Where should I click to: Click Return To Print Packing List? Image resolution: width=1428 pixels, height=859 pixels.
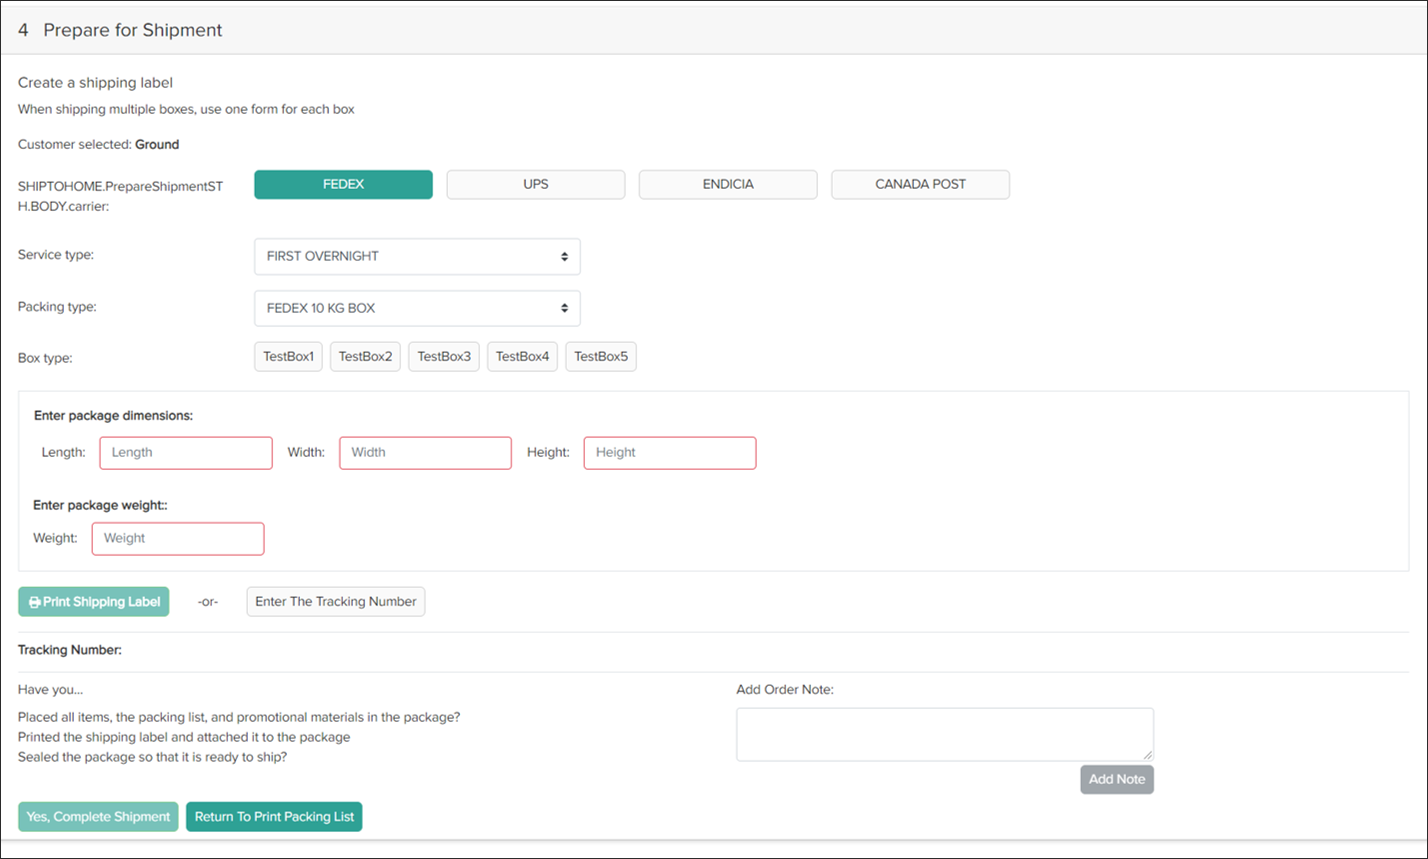274,816
